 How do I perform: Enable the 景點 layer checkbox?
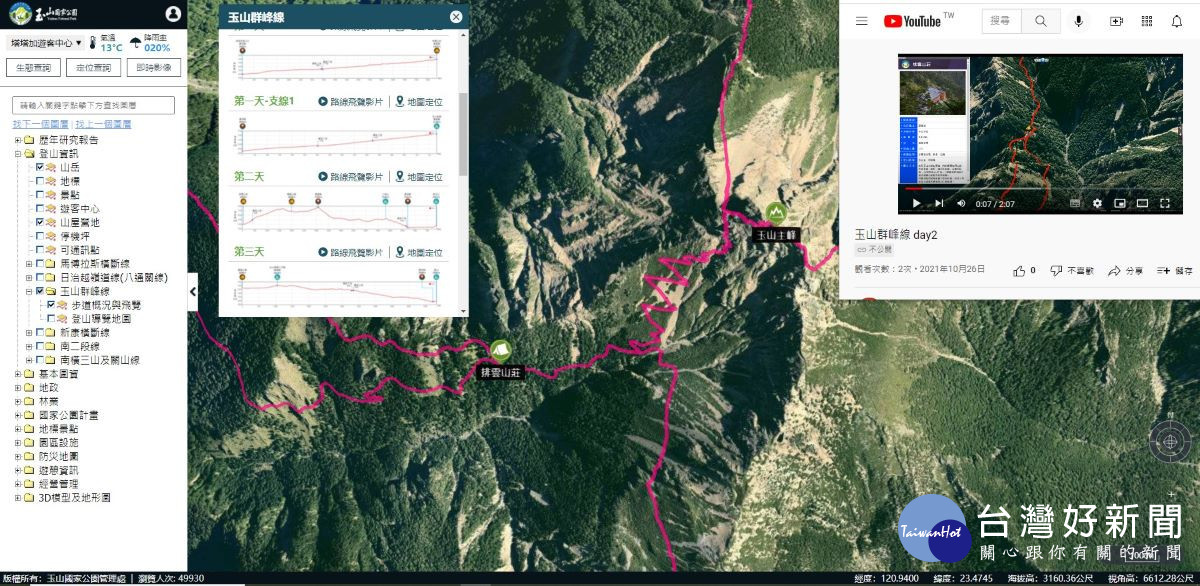pos(40,195)
